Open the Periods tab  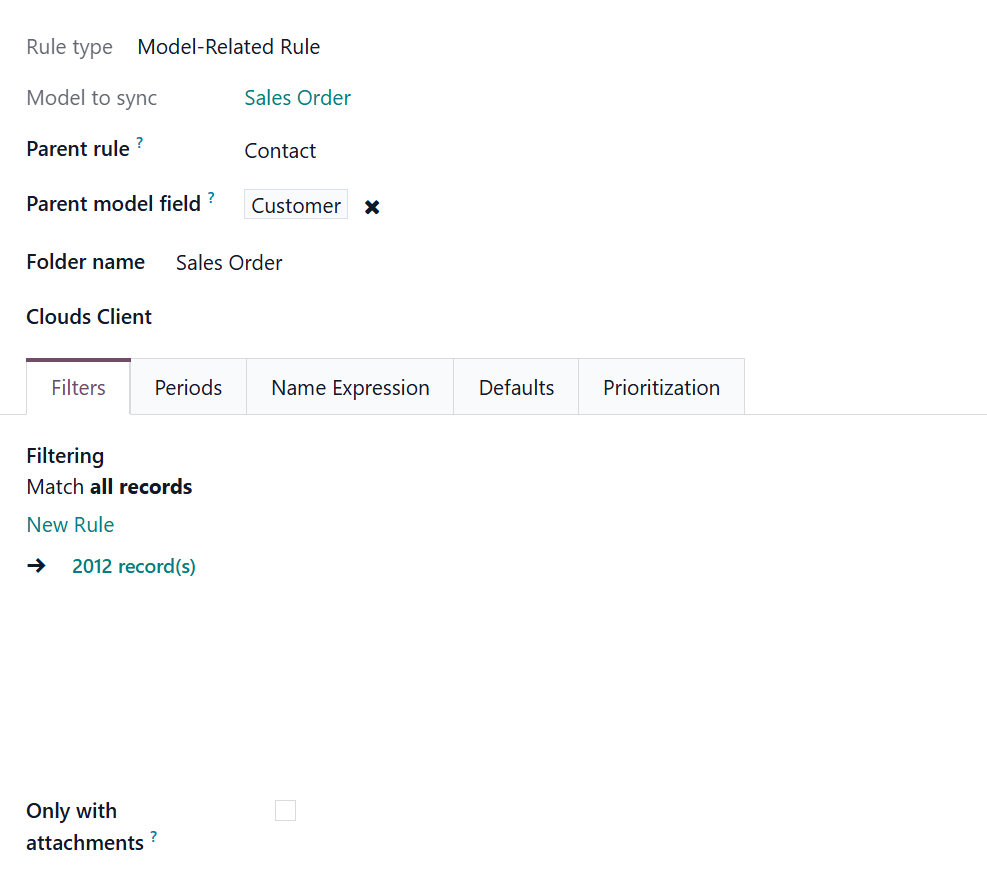[188, 388]
